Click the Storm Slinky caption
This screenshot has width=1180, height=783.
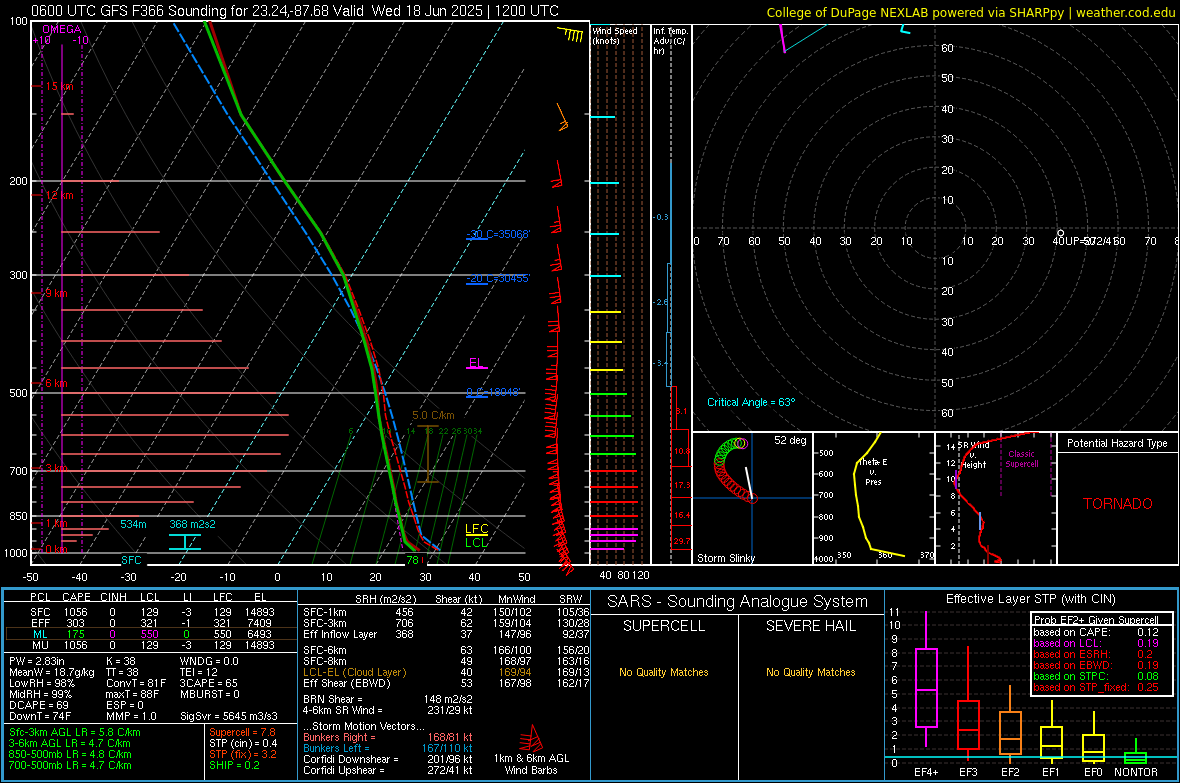click(x=725, y=558)
